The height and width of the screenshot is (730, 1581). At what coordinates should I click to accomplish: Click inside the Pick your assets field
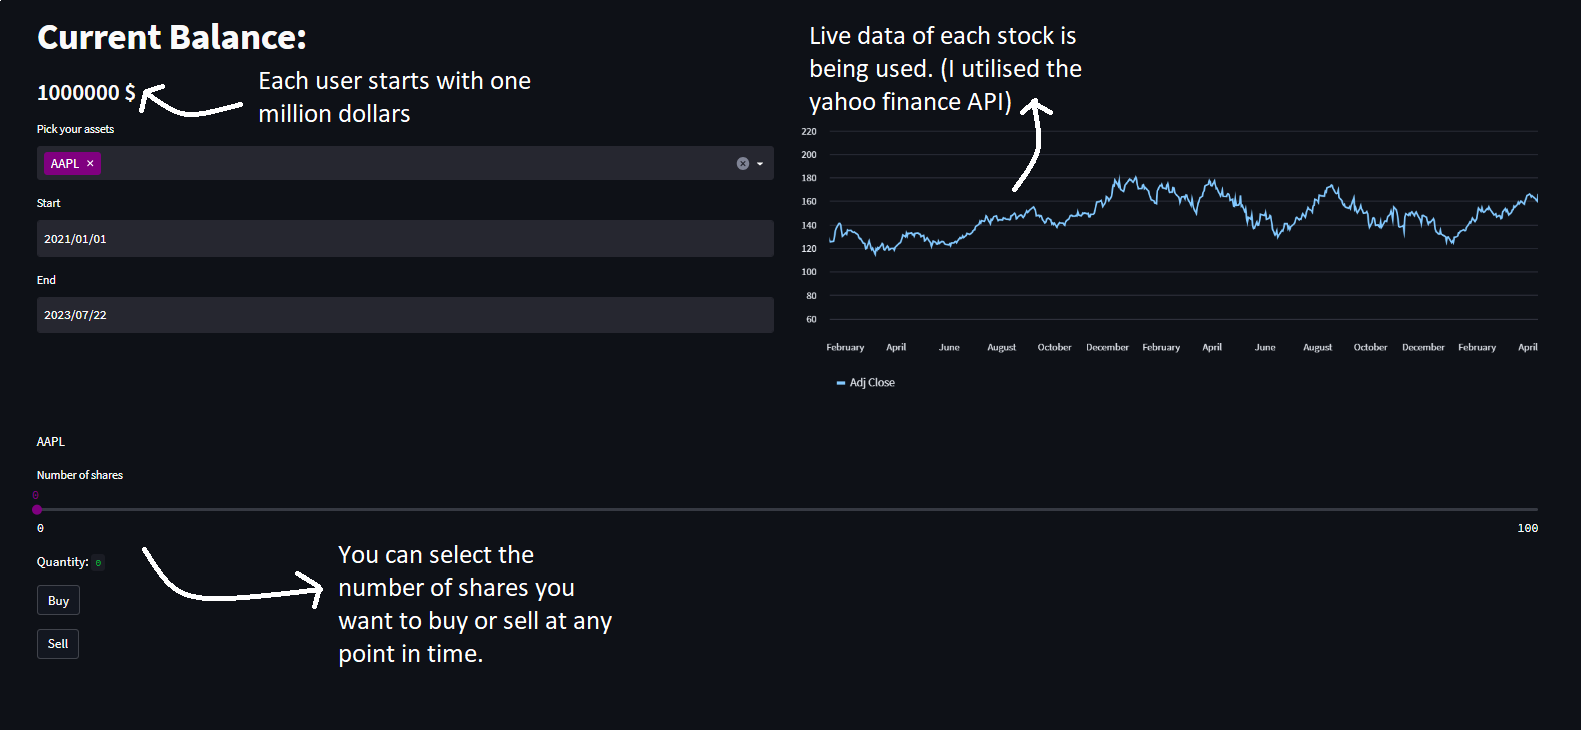coord(400,164)
